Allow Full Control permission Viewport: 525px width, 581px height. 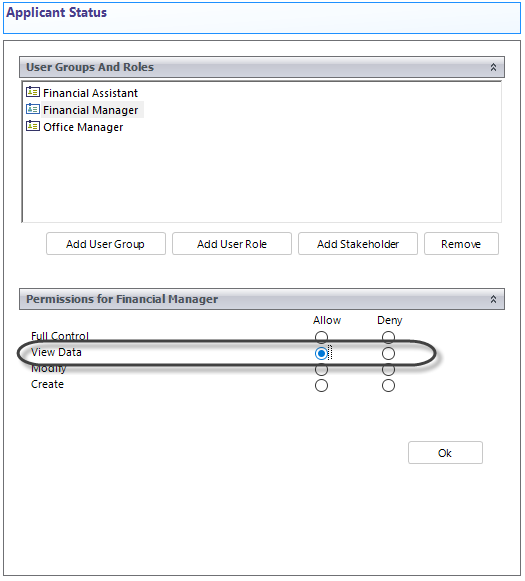(x=321, y=337)
